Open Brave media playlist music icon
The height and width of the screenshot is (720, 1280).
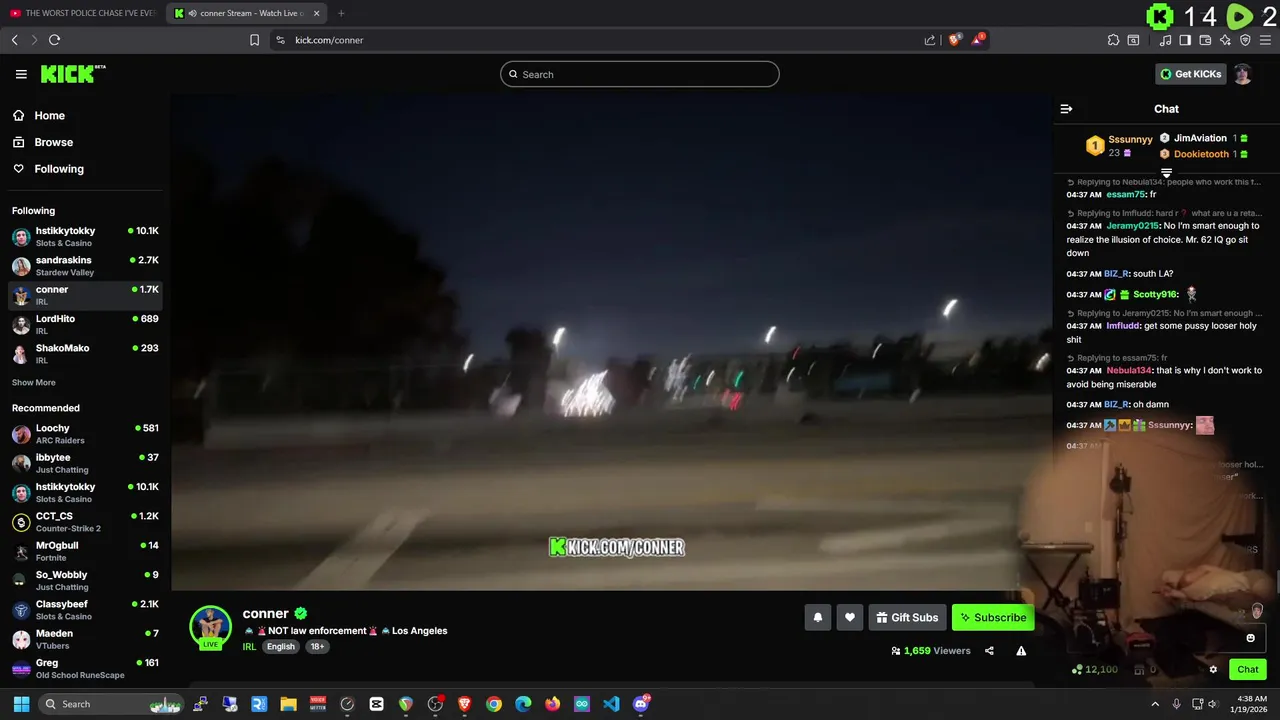pyautogui.click(x=1165, y=40)
